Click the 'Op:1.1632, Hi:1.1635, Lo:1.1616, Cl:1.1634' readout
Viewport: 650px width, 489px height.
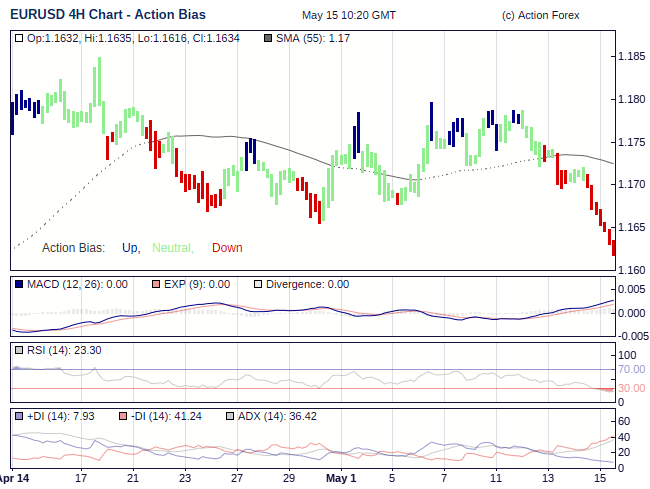coord(133,39)
